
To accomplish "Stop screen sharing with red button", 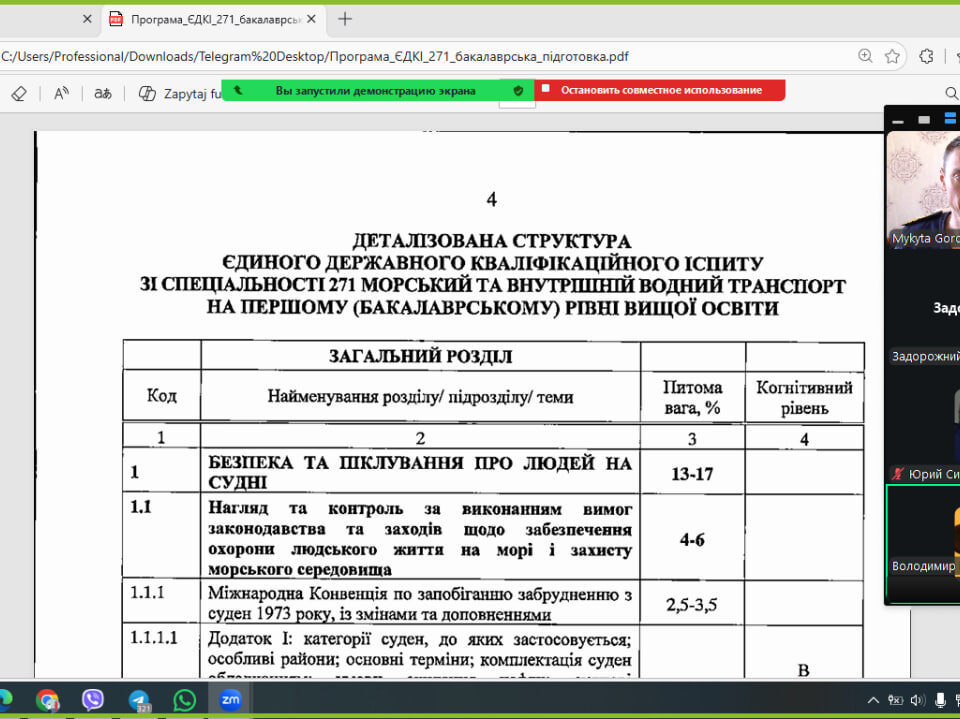I will click(659, 91).
